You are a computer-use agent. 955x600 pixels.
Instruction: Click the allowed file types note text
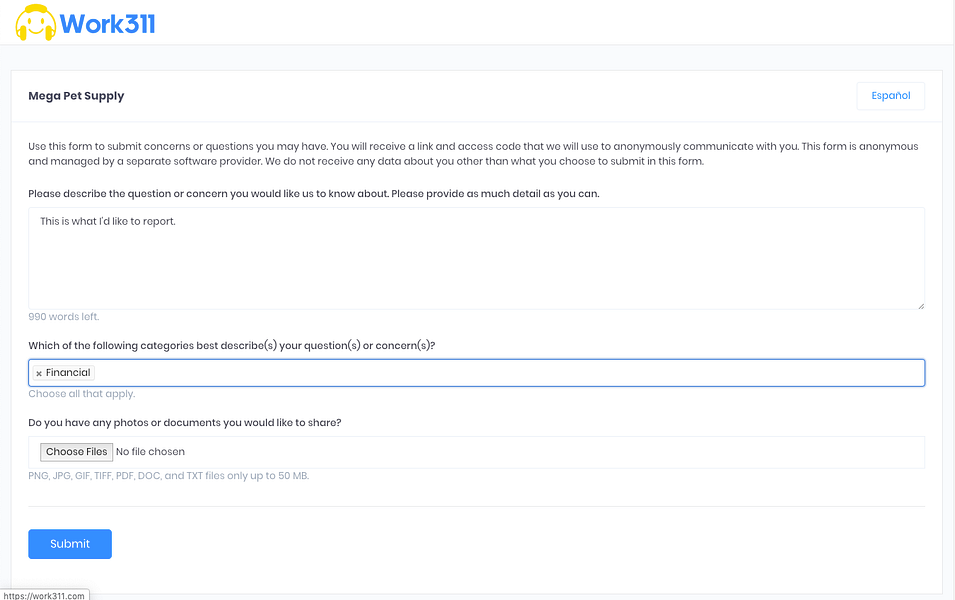[169, 476]
